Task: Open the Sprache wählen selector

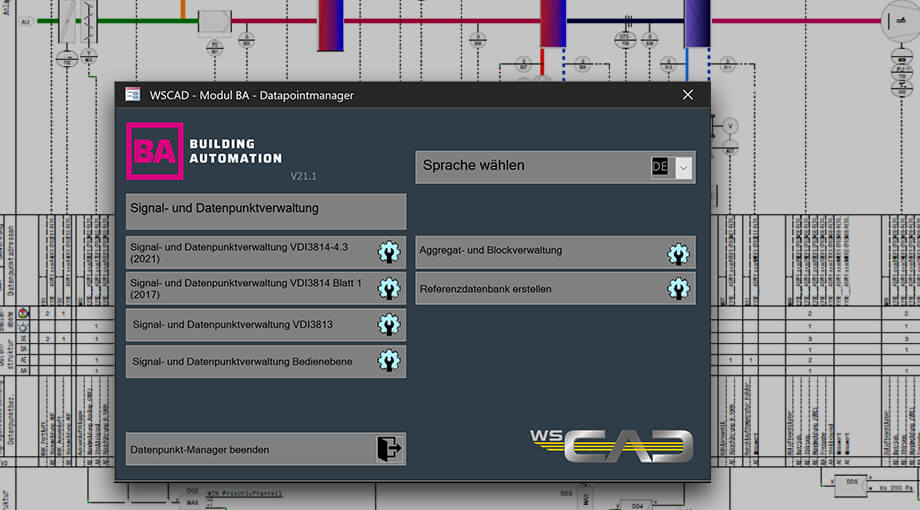Action: coord(530,166)
